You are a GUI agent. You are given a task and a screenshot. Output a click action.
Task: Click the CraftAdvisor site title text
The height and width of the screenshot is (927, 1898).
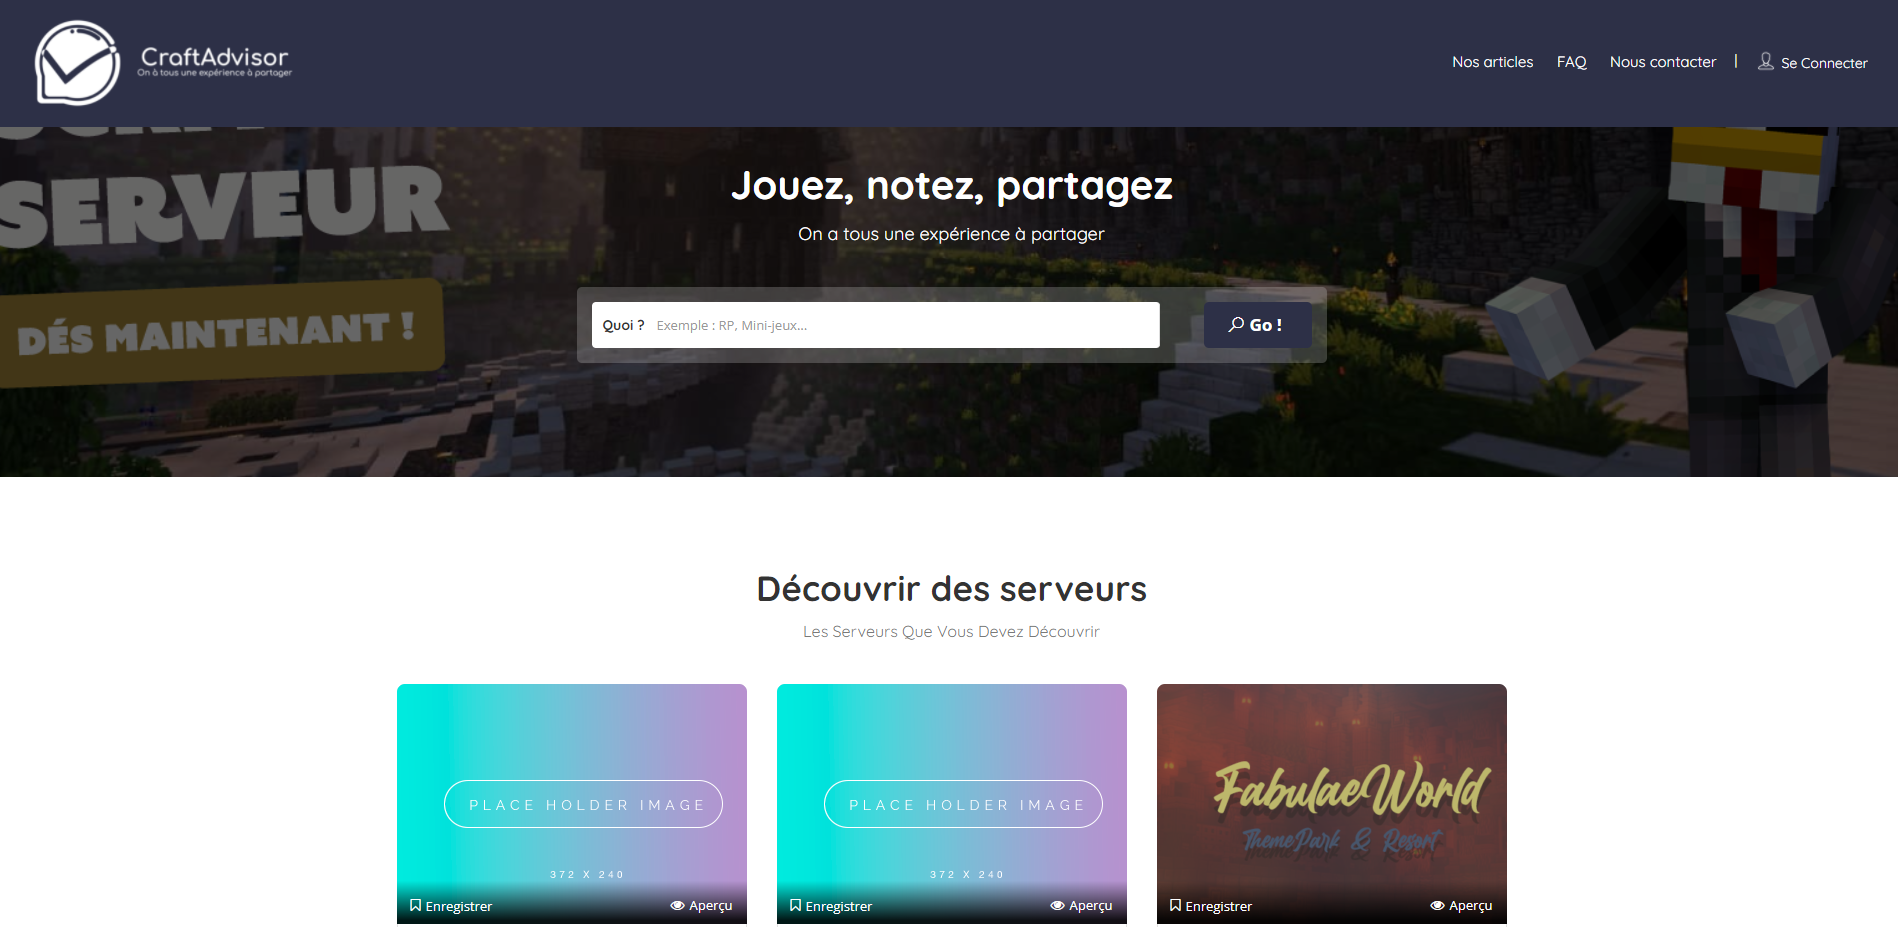pos(214,56)
